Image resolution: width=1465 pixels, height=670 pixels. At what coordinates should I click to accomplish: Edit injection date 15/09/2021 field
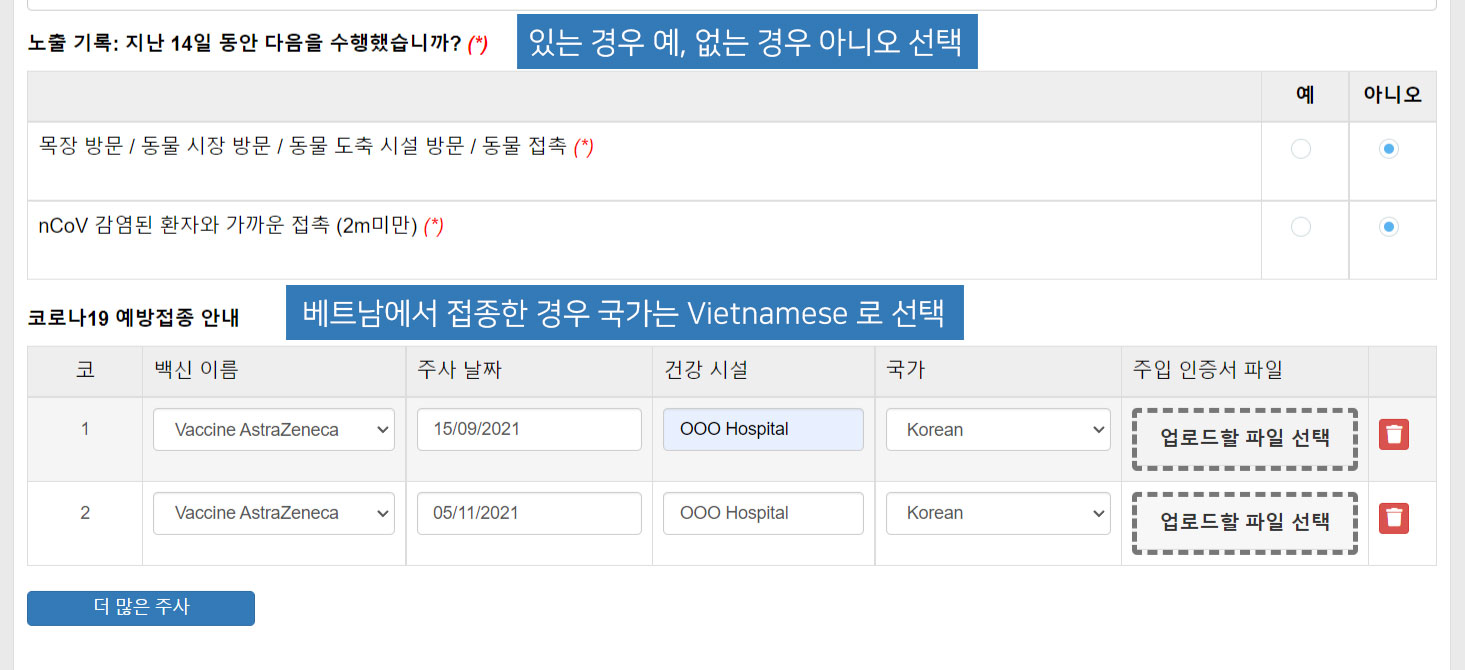point(529,430)
